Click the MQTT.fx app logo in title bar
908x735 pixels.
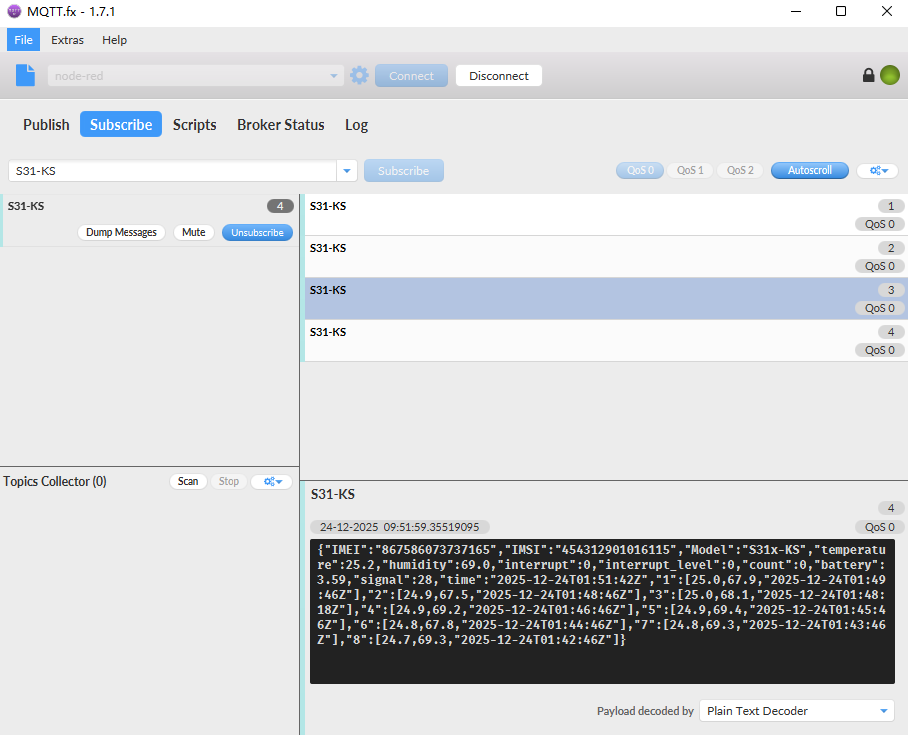[14, 11]
